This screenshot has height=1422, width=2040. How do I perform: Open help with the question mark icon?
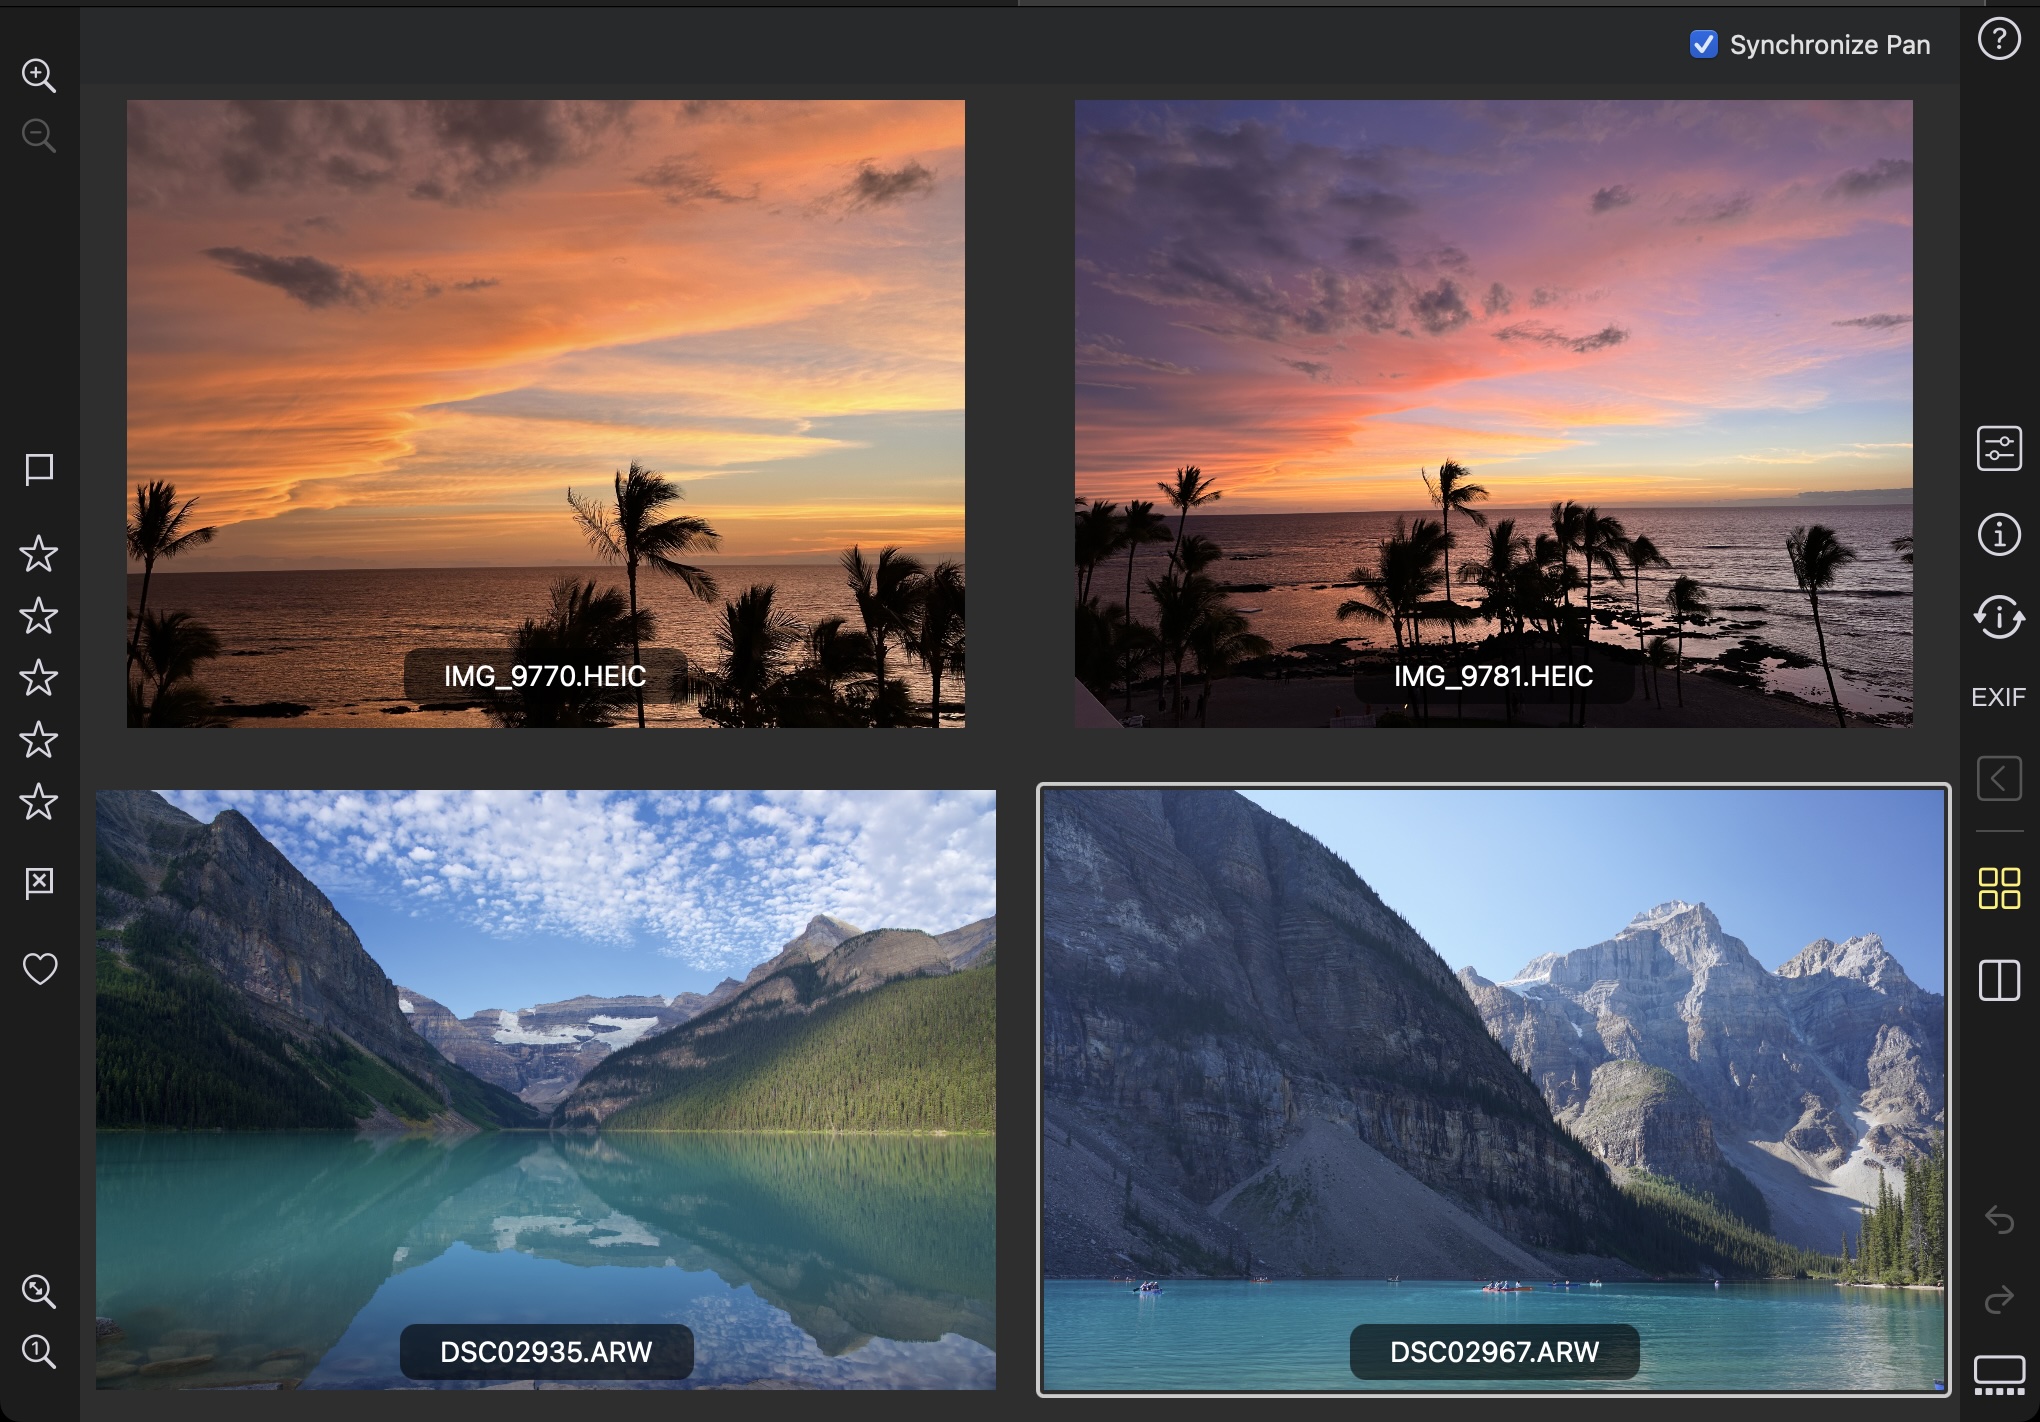(1998, 40)
